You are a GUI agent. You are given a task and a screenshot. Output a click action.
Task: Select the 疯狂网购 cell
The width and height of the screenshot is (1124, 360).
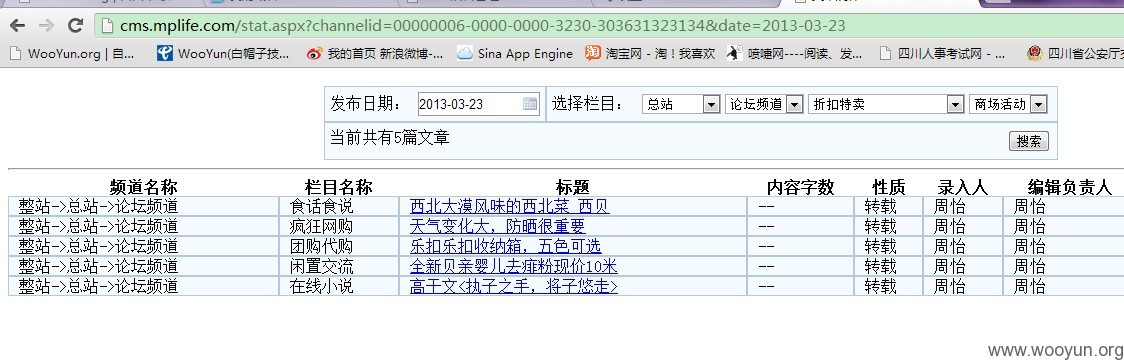tap(339, 227)
